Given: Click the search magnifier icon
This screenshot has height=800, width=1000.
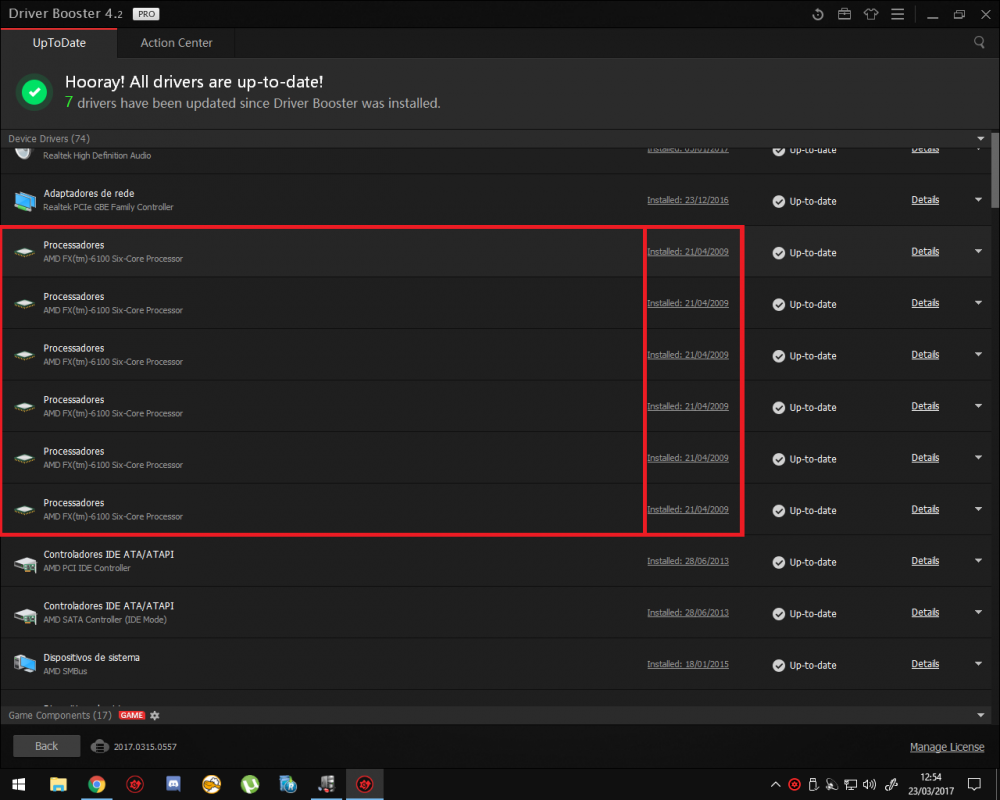Looking at the screenshot, I should [x=979, y=42].
